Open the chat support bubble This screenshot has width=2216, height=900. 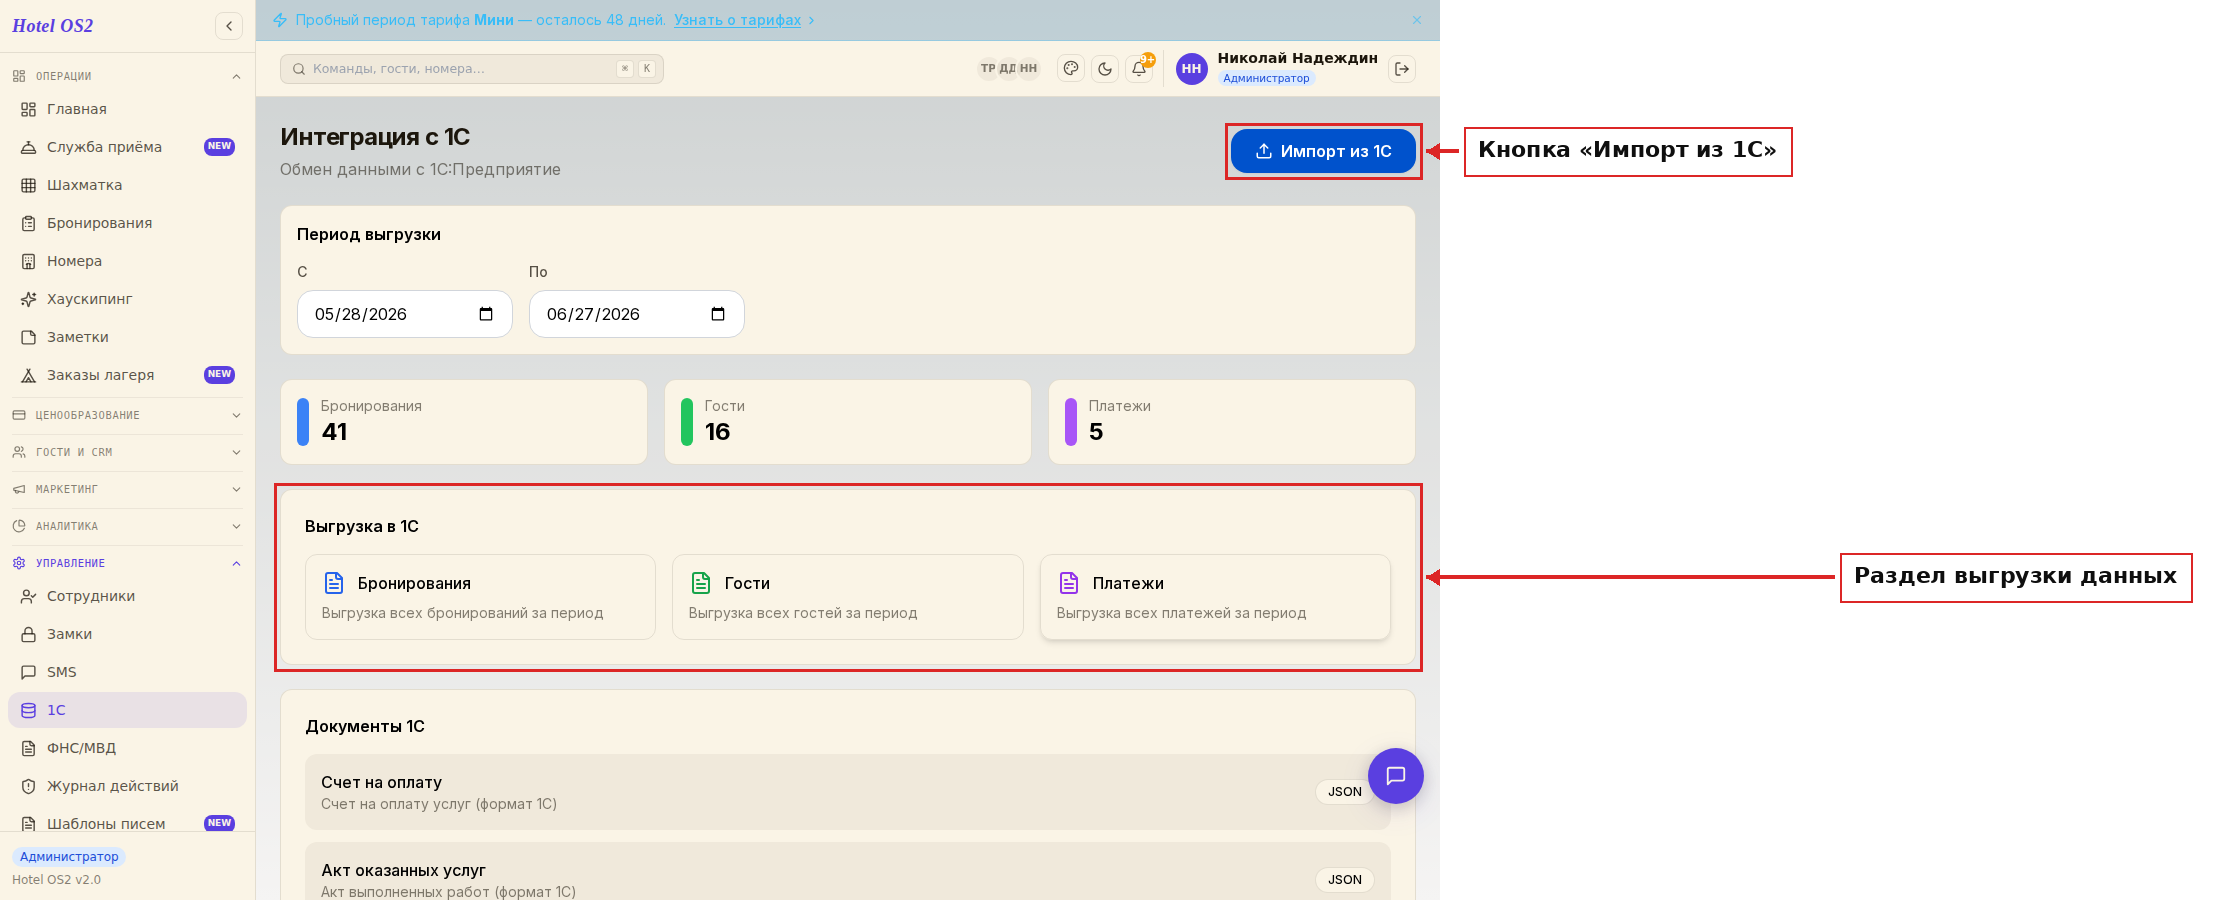click(1396, 776)
